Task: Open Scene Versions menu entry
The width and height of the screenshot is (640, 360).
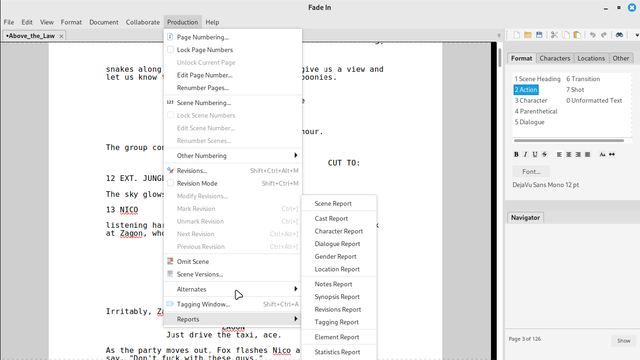Action: tap(233, 274)
